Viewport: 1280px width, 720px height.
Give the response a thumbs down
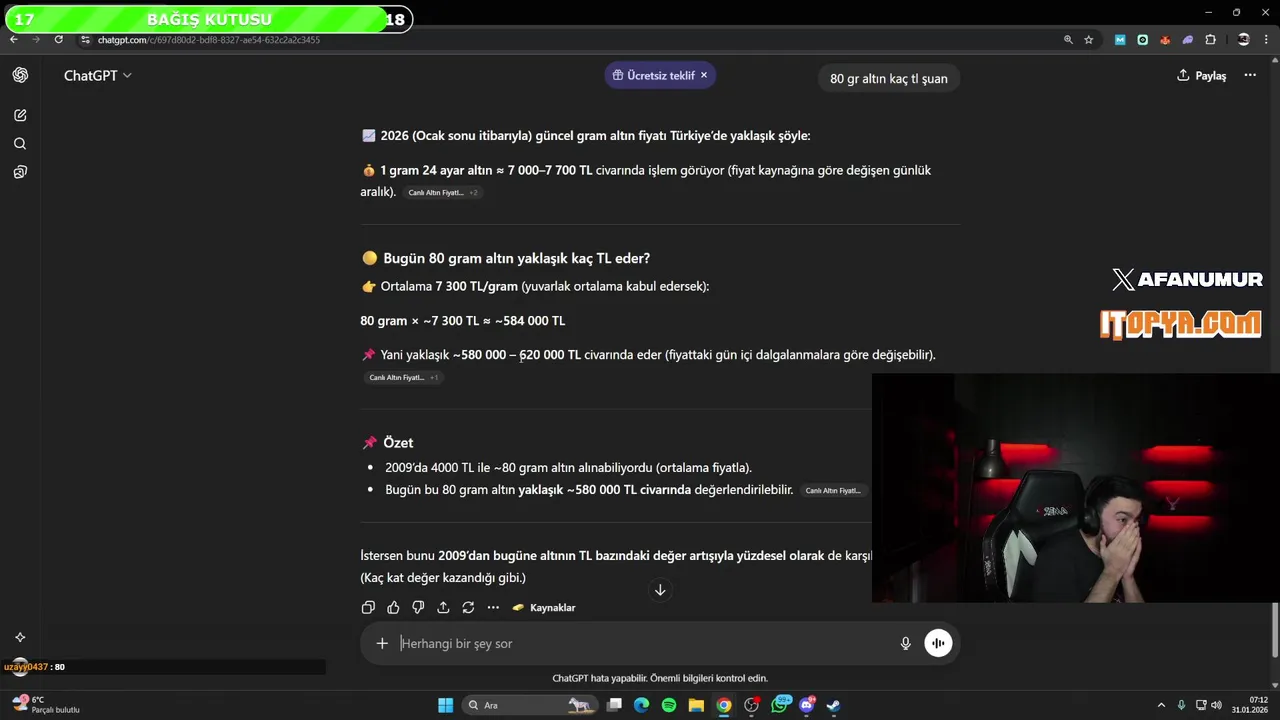pyautogui.click(x=418, y=607)
